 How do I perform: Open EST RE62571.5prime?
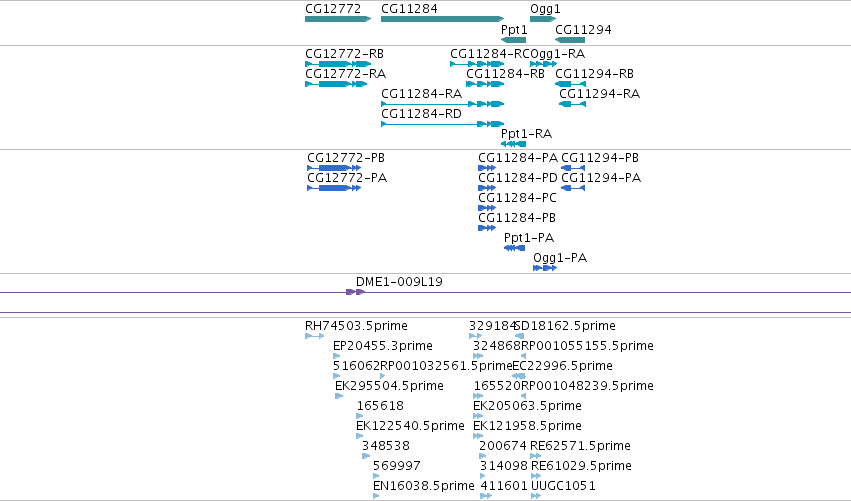[581, 447]
